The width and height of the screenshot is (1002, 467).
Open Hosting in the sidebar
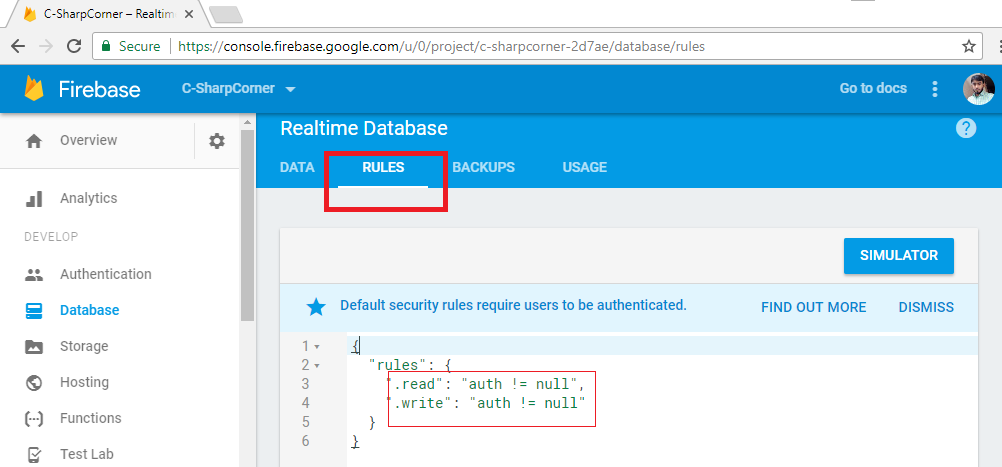pos(84,383)
